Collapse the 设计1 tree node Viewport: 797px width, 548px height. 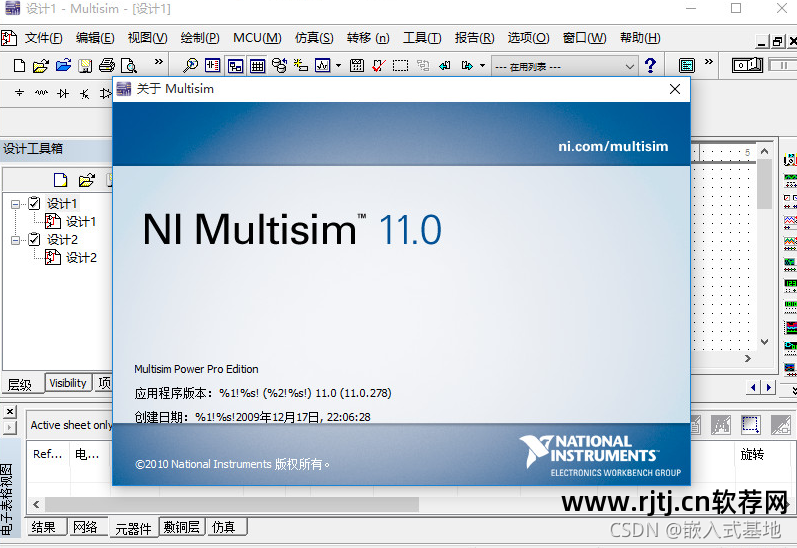click(x=16, y=204)
